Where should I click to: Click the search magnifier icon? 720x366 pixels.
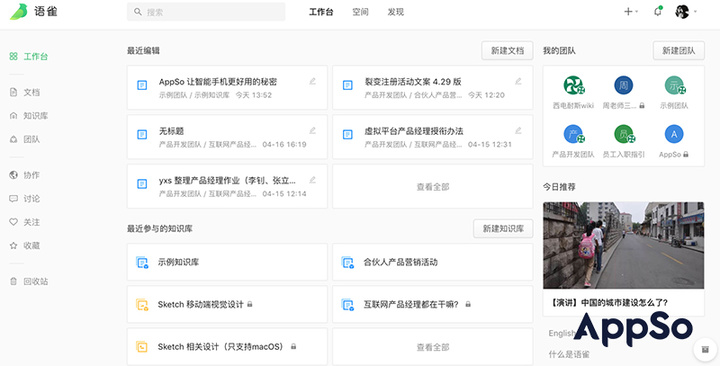(x=138, y=12)
